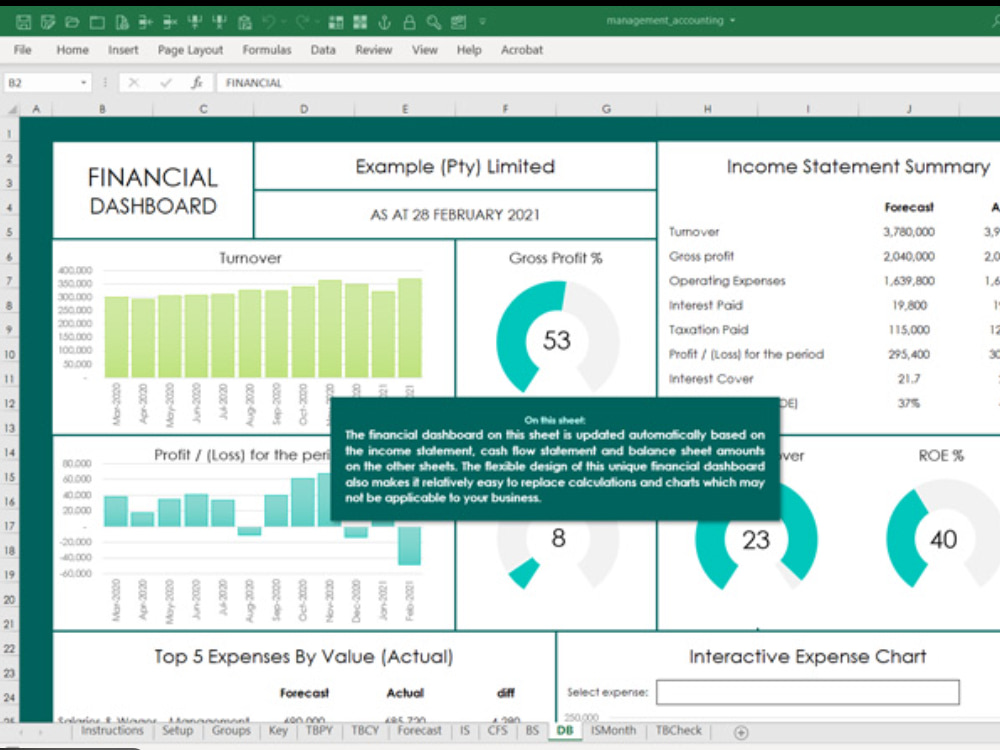Switch to the Instructions sheet tab
Viewport: 1000px width, 750px height.
click(x=112, y=731)
